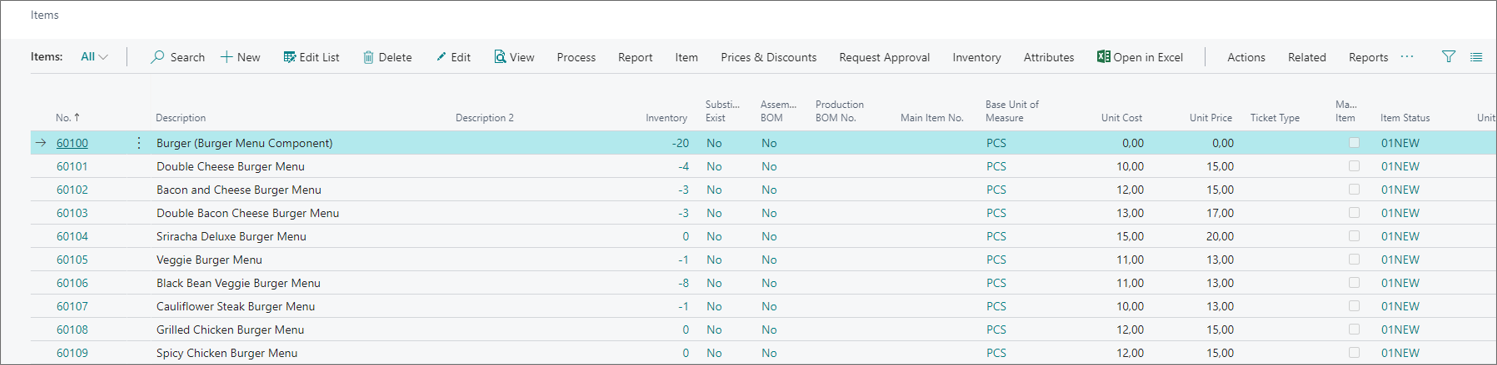Click the Search magnifier icon

[157, 57]
